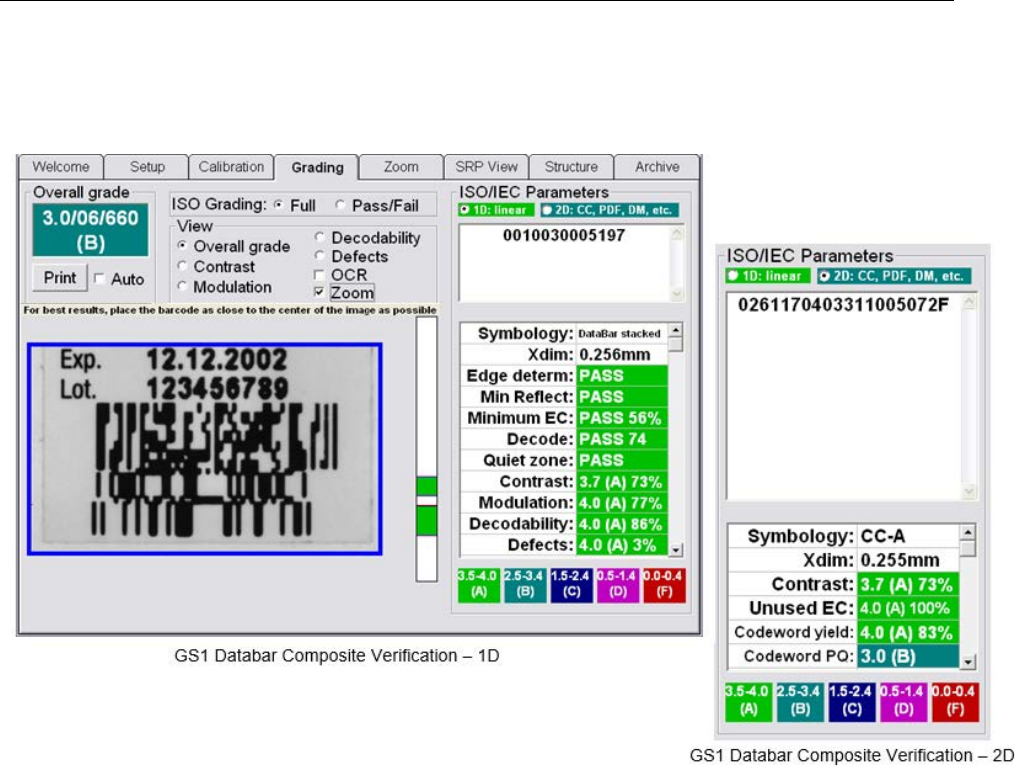Click the CC-A symbology value
This screenshot has width=1019, height=775.
909,536
